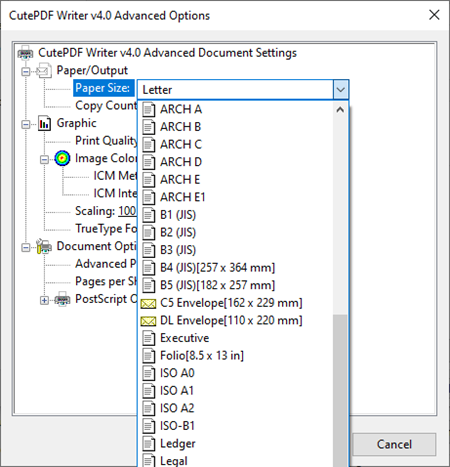Choose ARCH B from the paper list
The width and height of the screenshot is (450, 467).
[235, 127]
